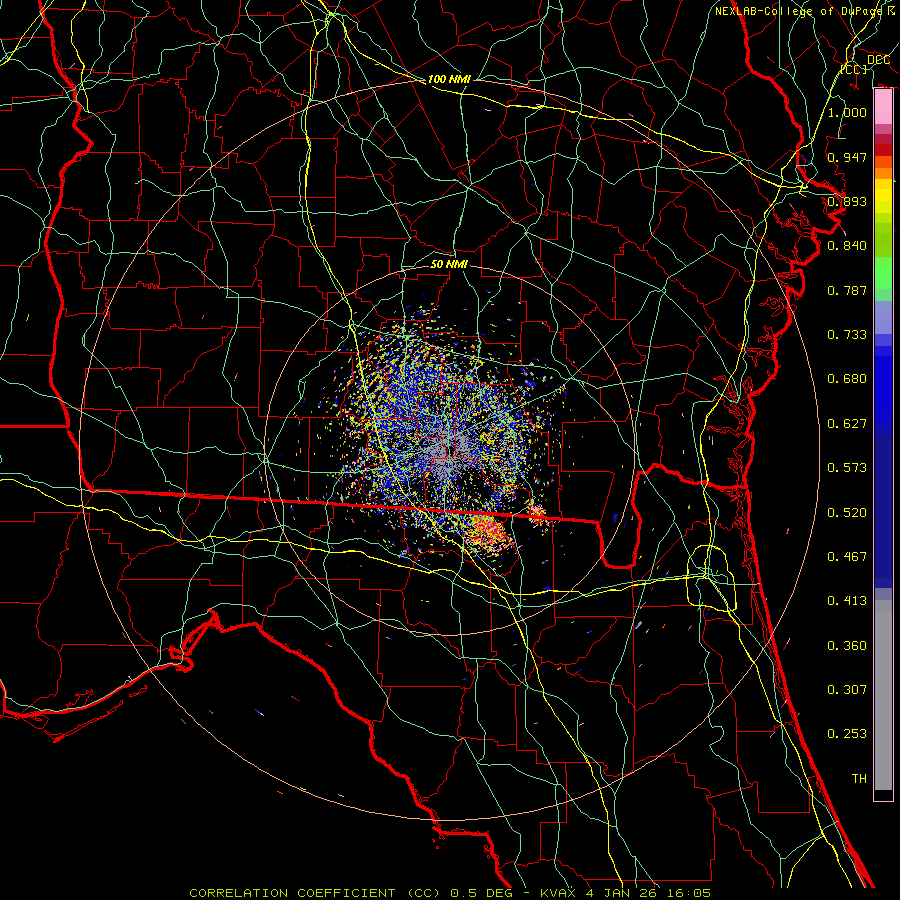900x900 pixels.
Task: Pick the red segment of the color bar
Action: 883,150
